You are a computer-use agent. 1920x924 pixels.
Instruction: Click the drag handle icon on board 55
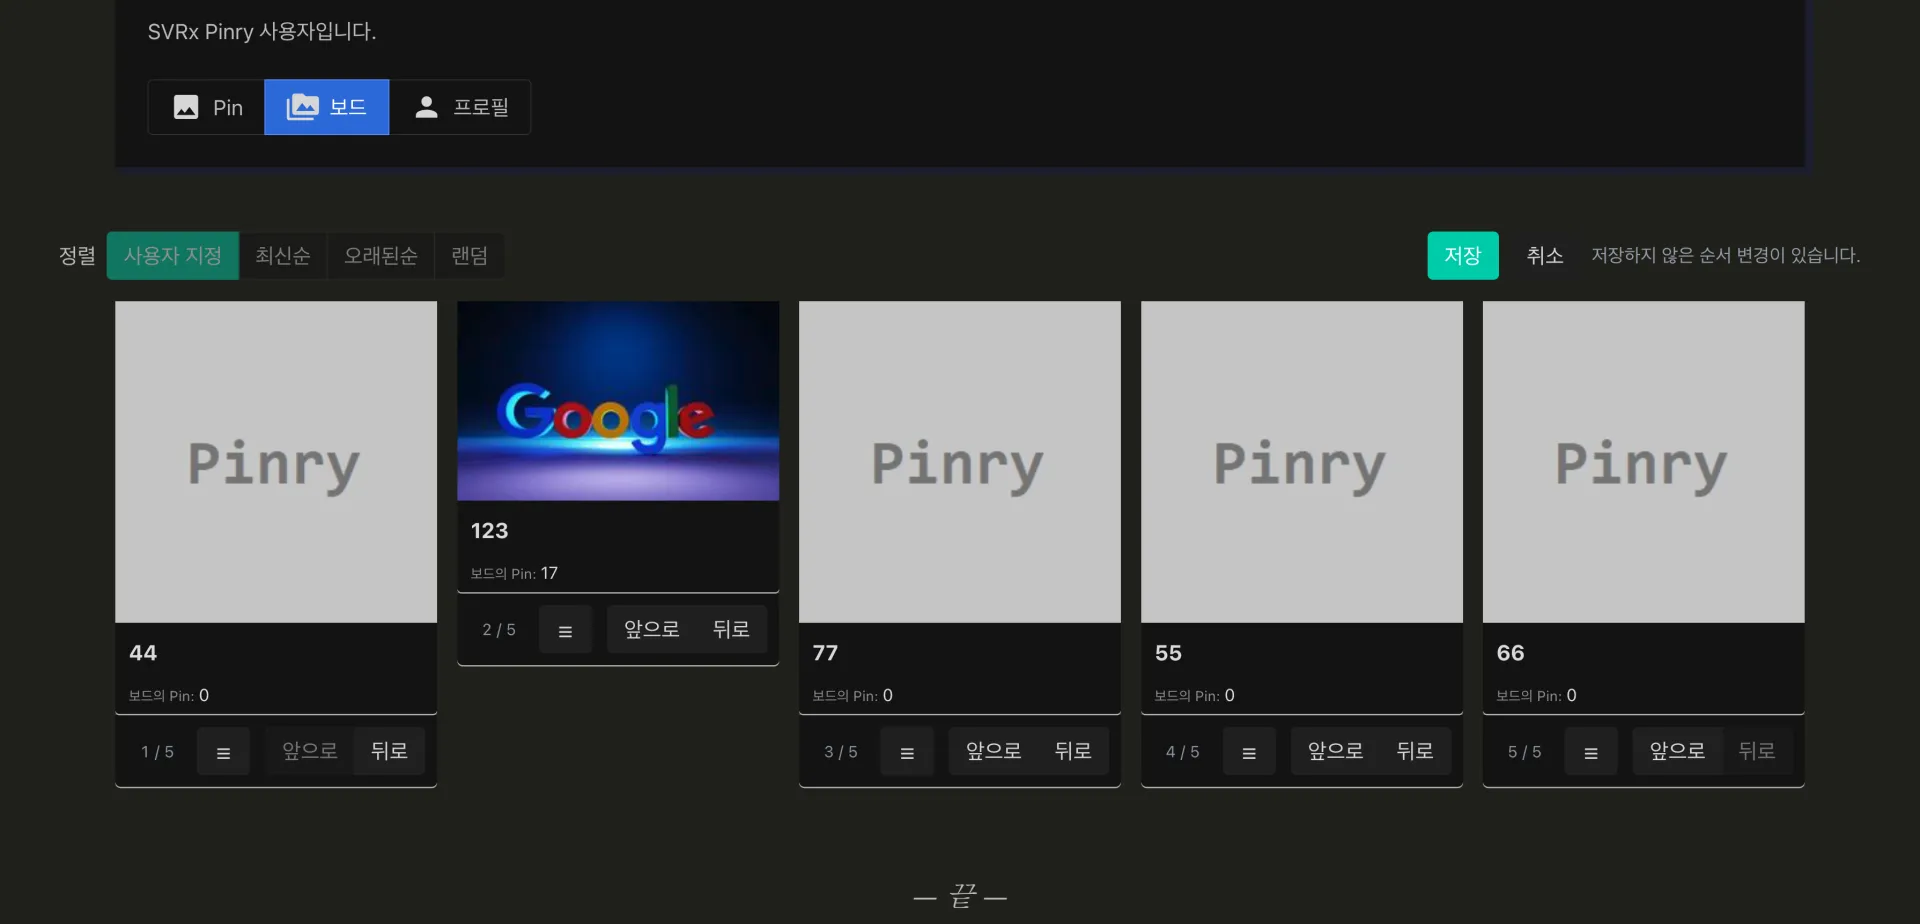point(1249,752)
